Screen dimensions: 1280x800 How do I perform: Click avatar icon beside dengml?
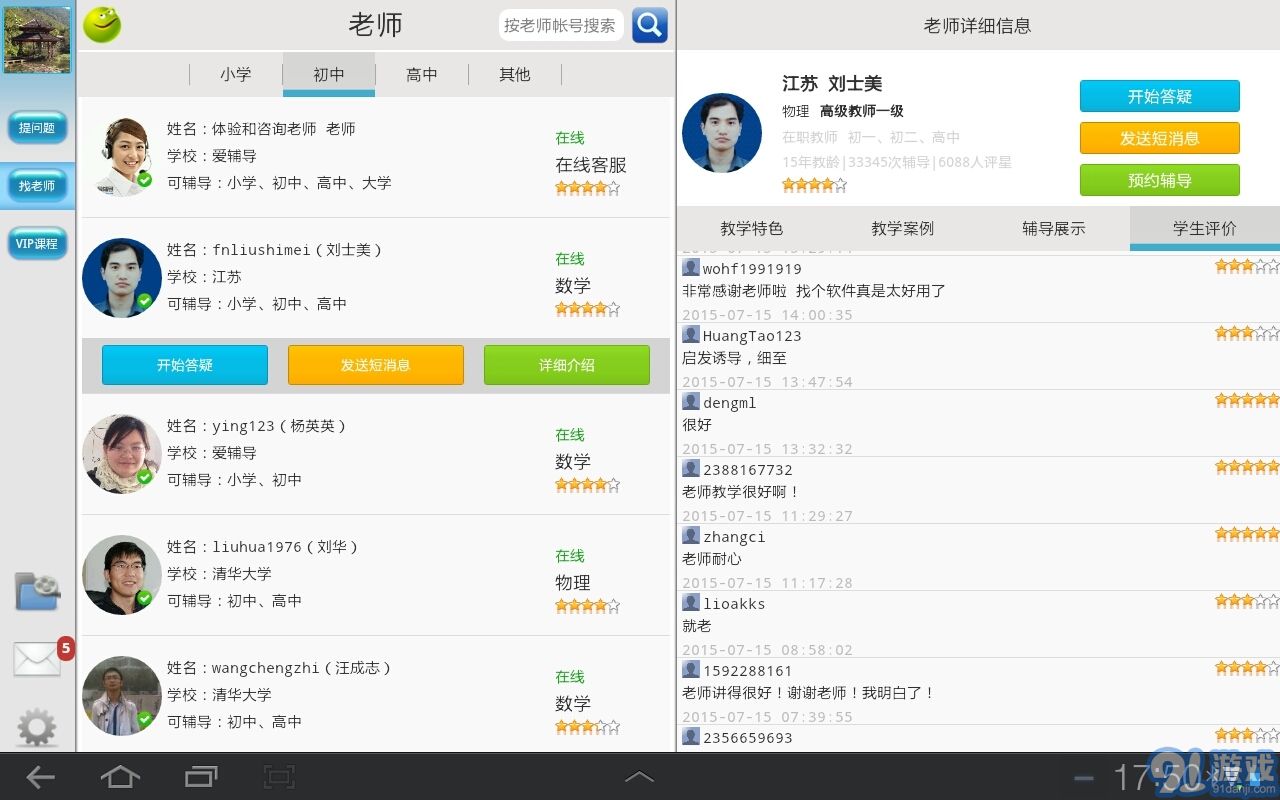tap(691, 401)
